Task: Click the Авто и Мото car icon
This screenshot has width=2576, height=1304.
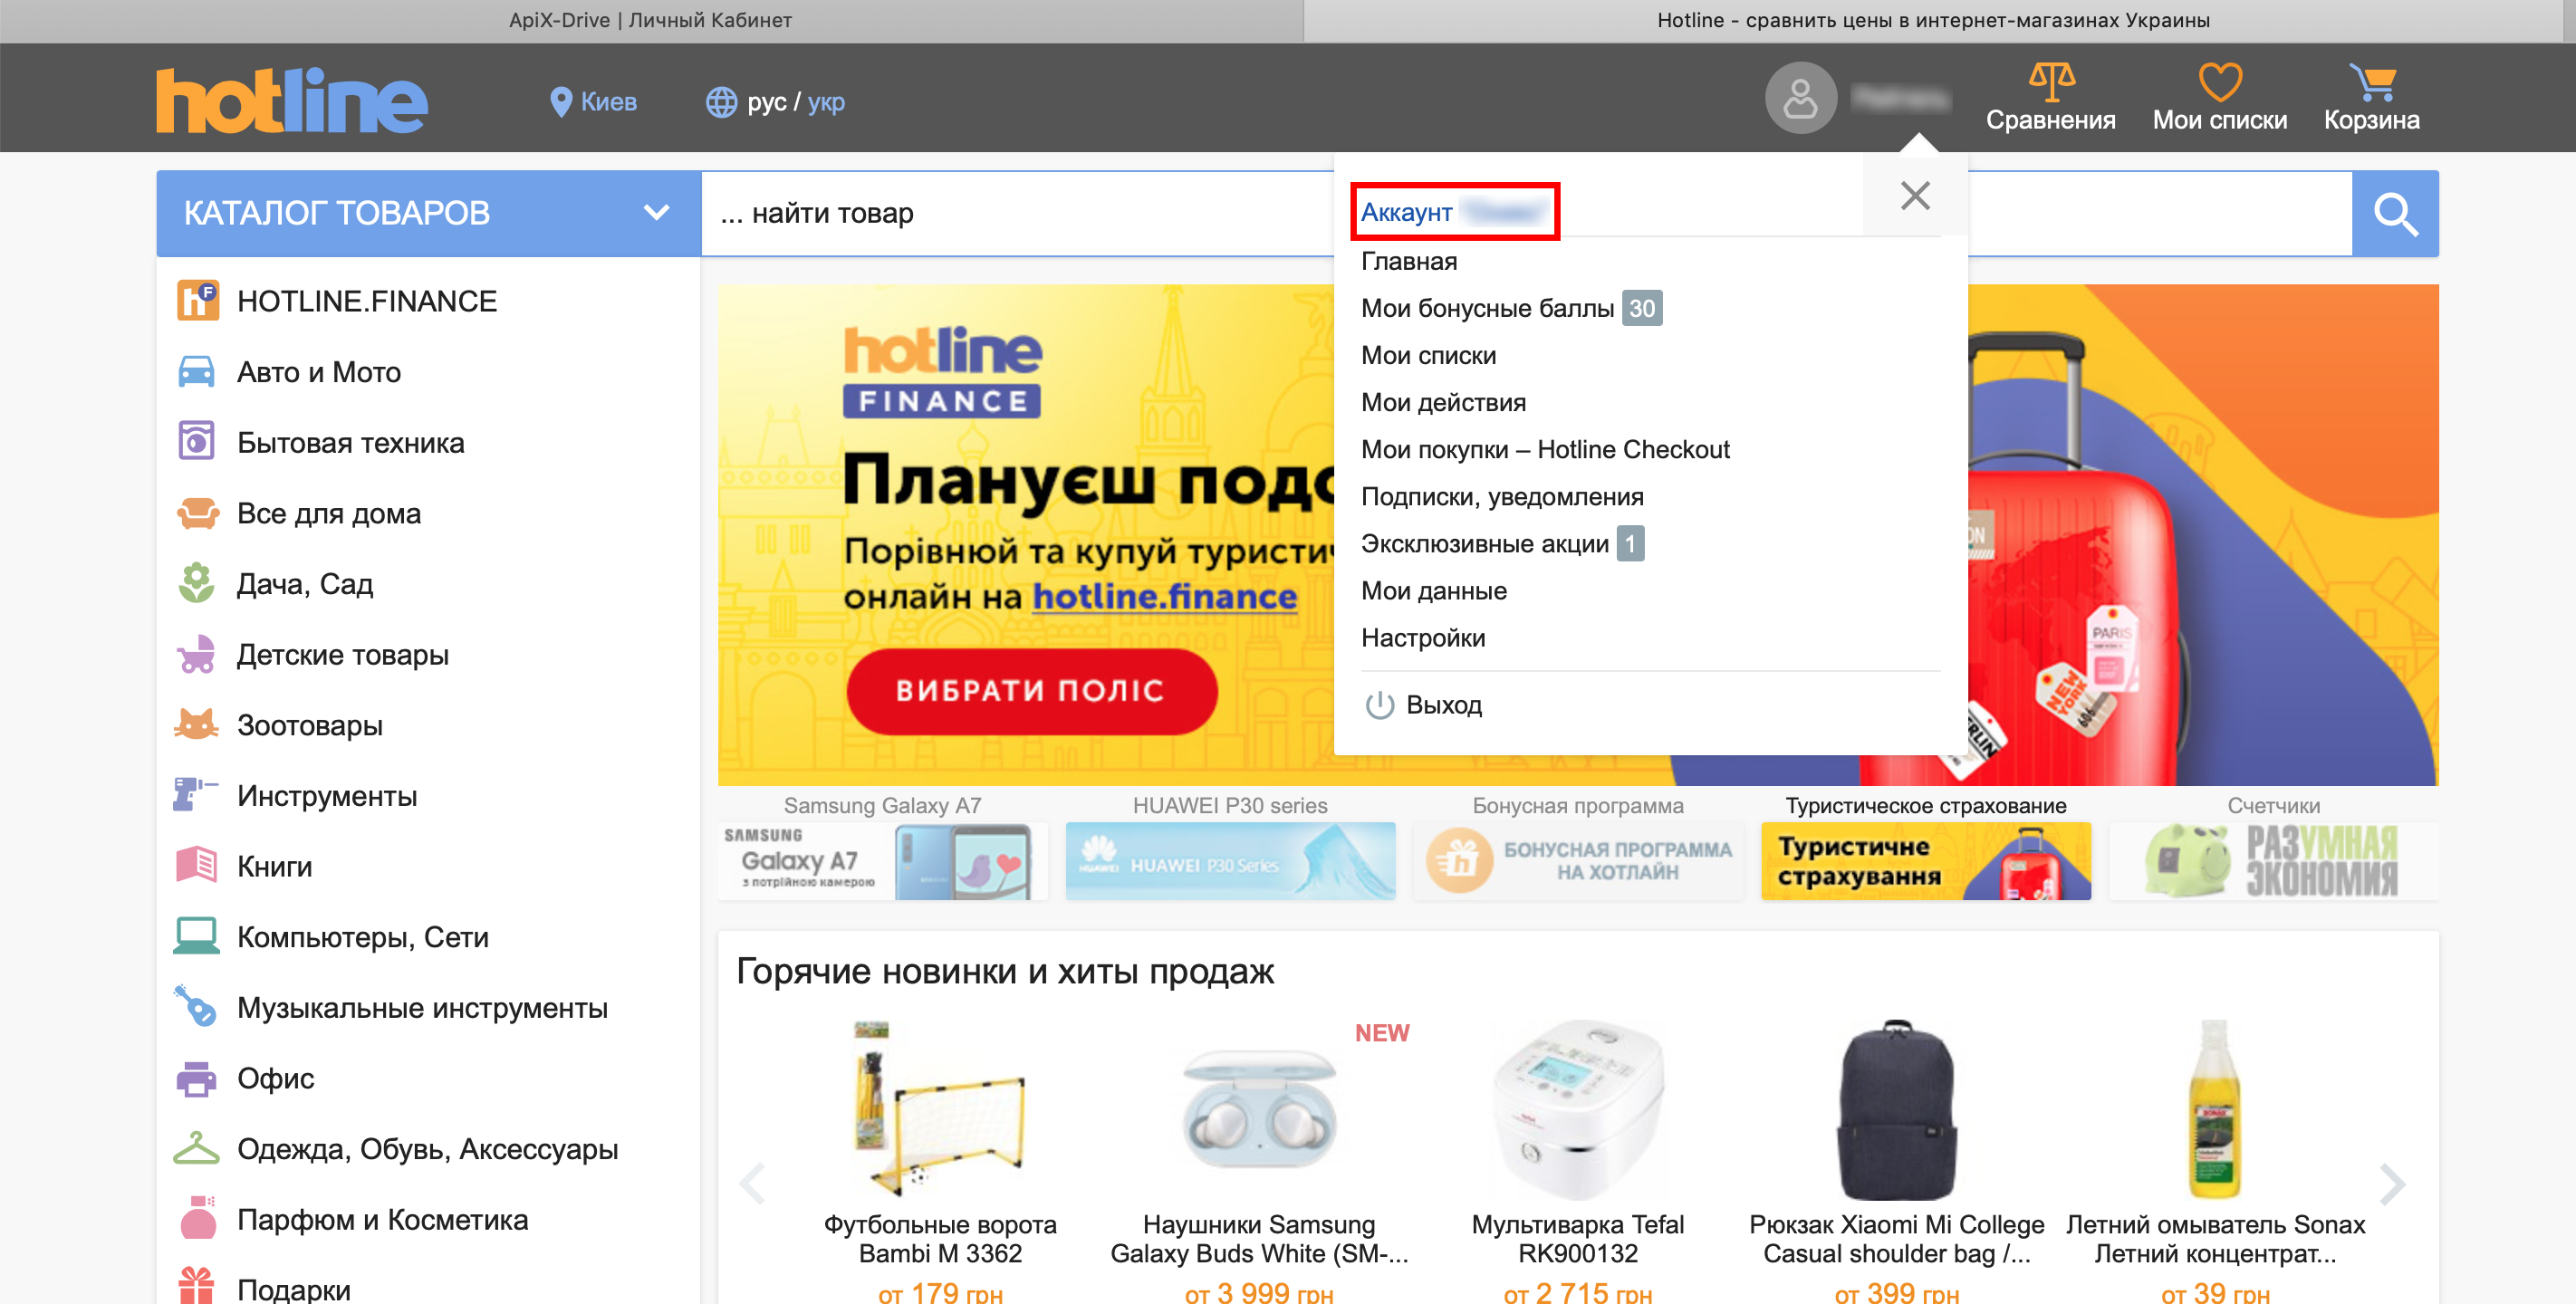Action: [x=197, y=372]
